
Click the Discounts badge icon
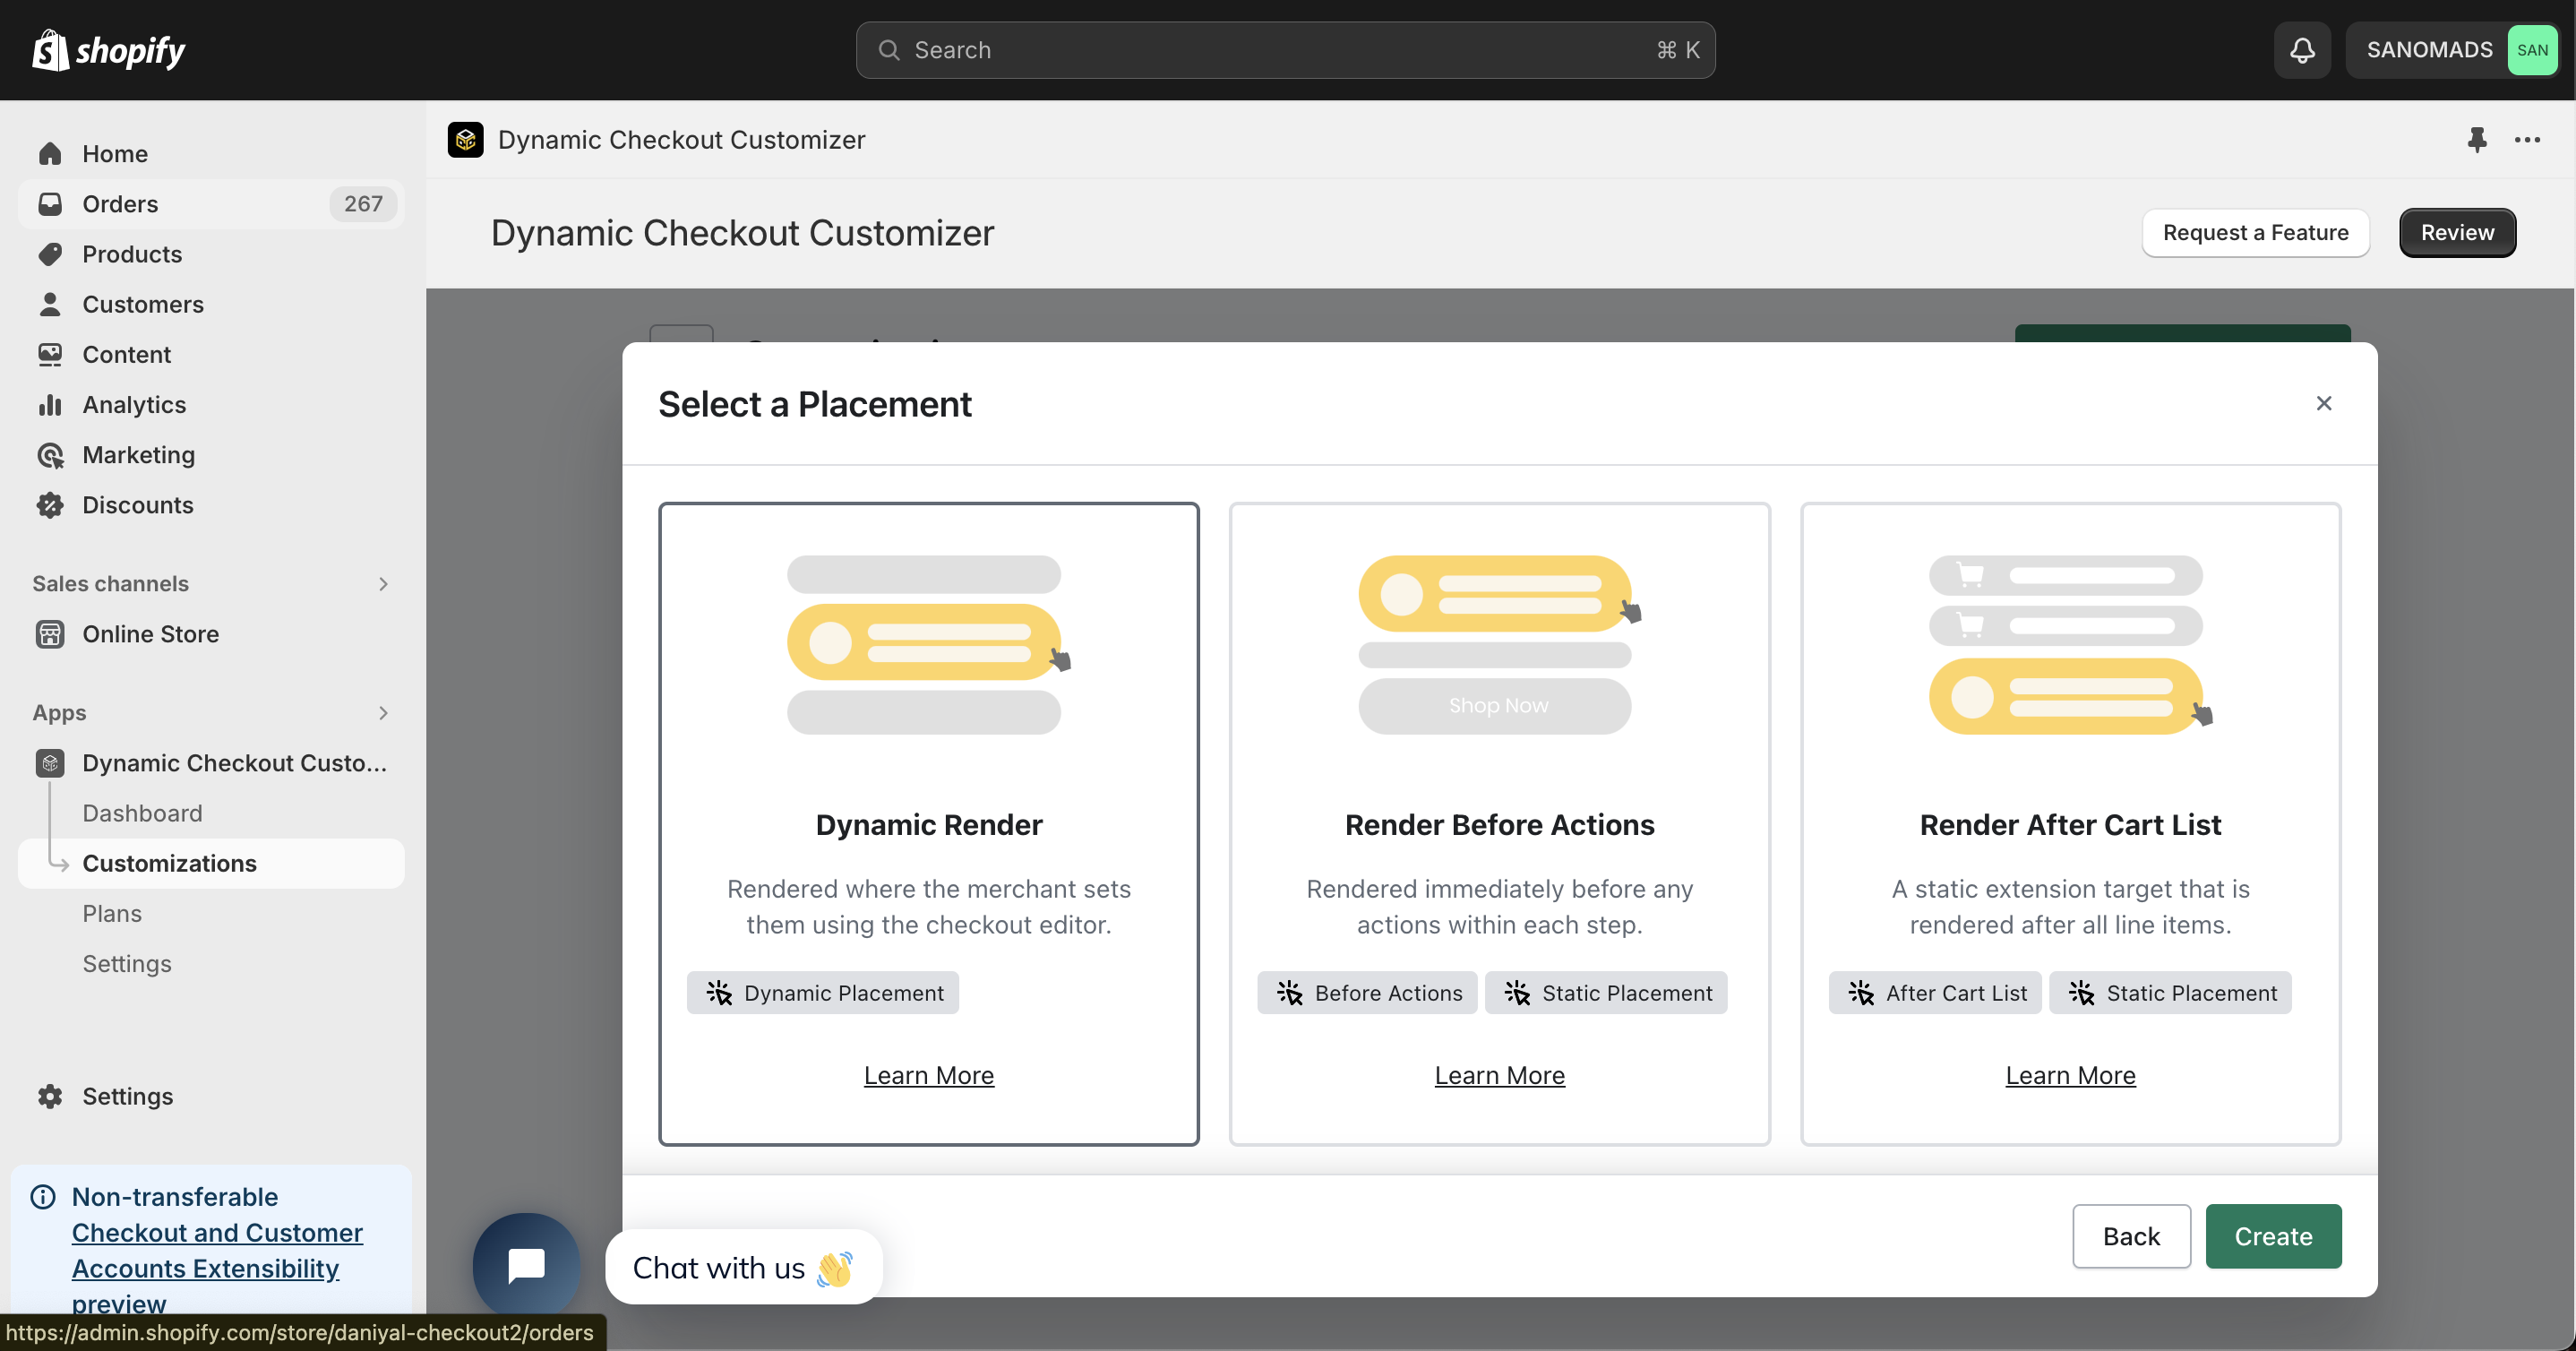tap(50, 505)
